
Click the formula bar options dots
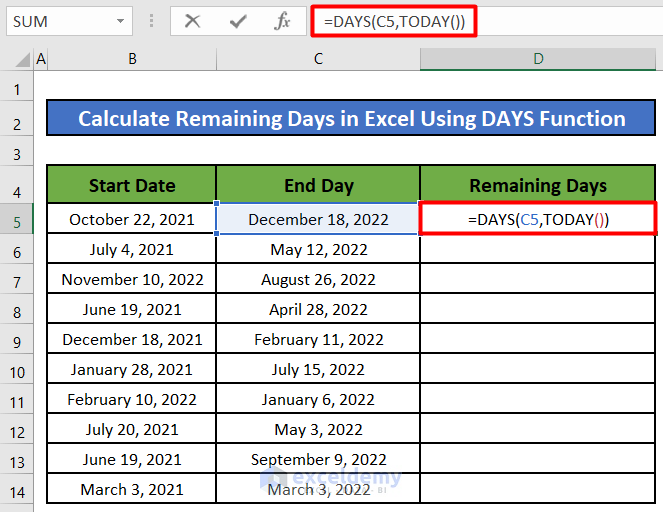152,21
